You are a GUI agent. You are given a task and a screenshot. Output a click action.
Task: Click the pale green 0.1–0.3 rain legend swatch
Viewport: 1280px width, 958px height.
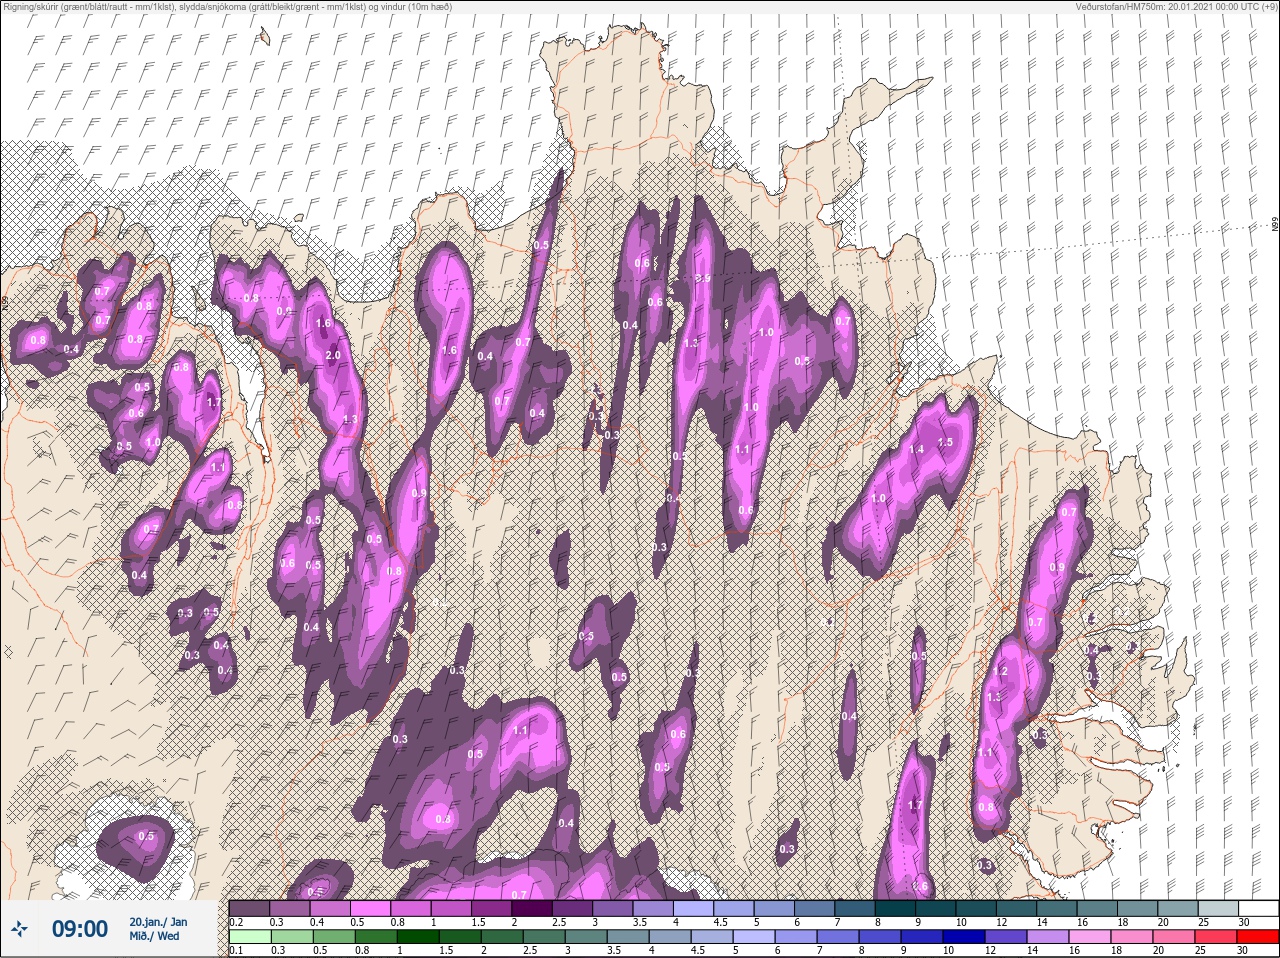point(249,937)
